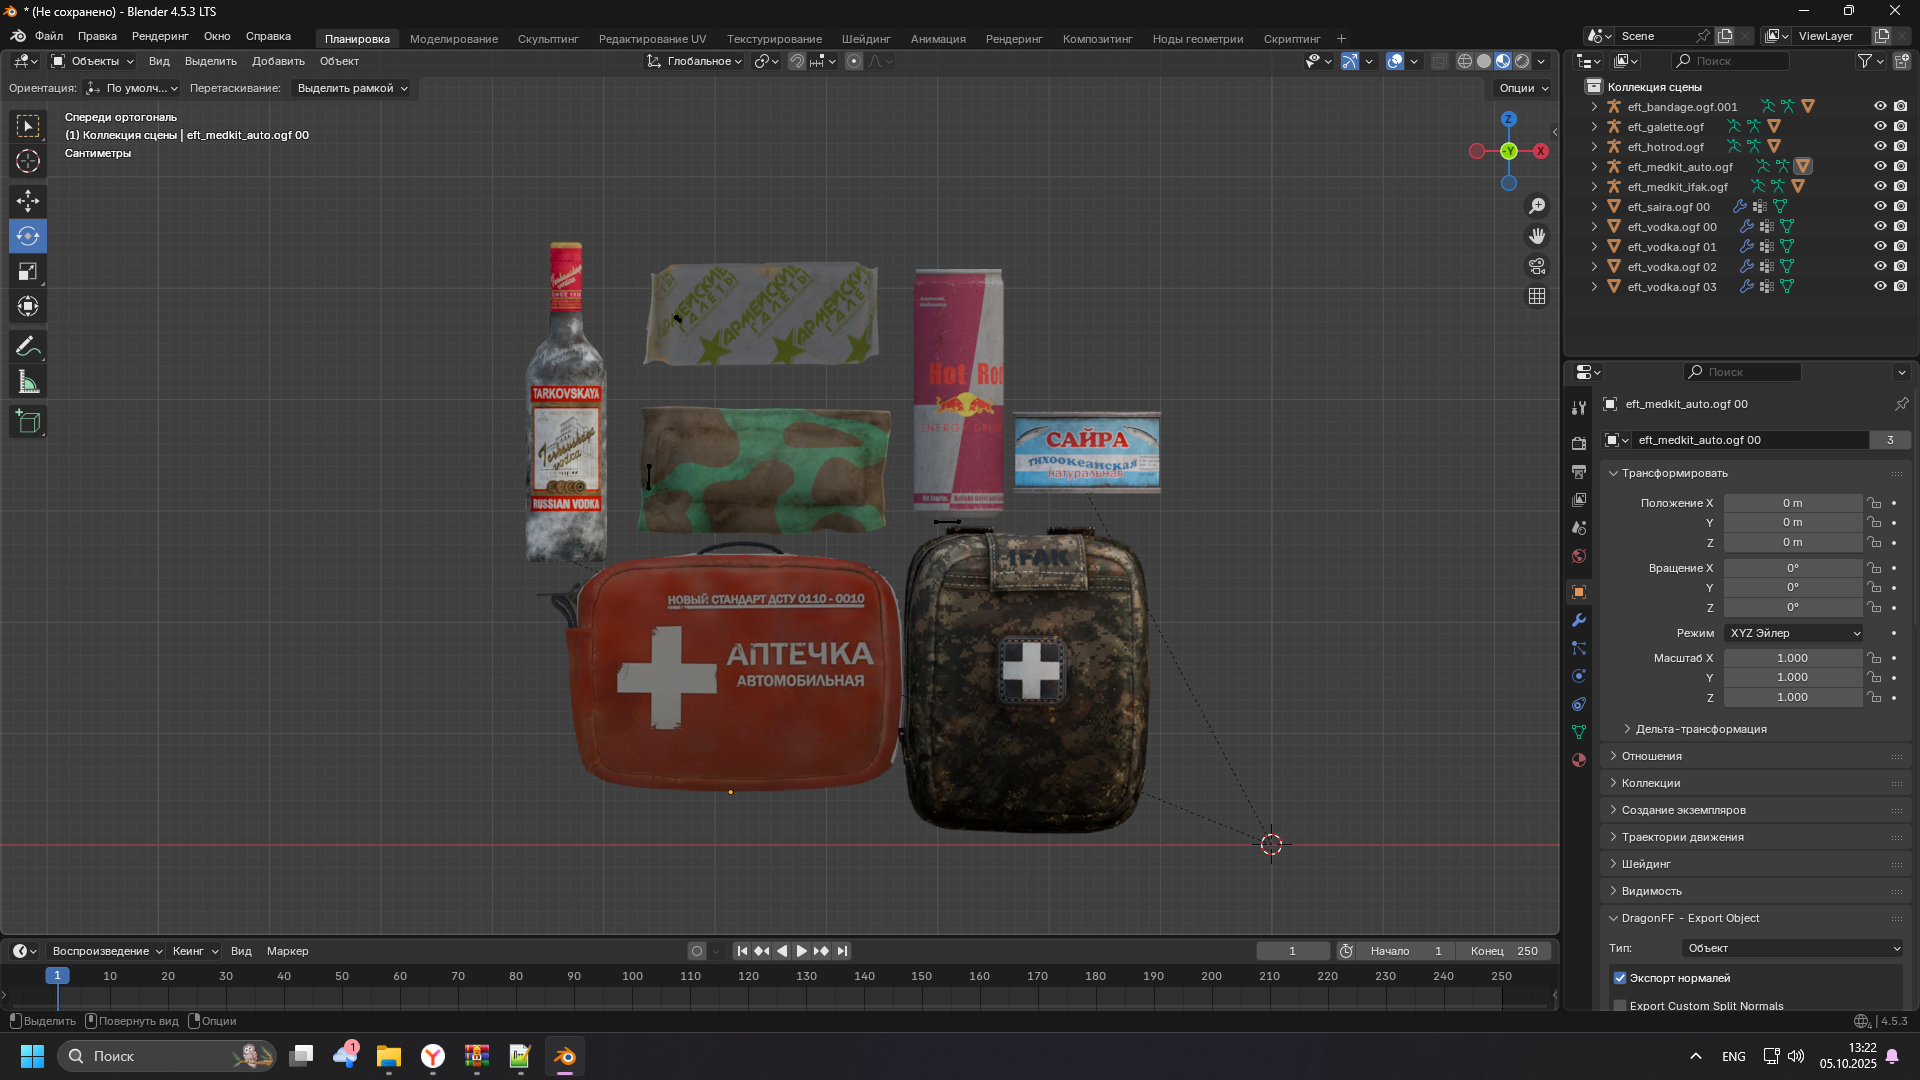Click the camera view icon in the viewport
This screenshot has width=1920, height=1080.
[1537, 266]
